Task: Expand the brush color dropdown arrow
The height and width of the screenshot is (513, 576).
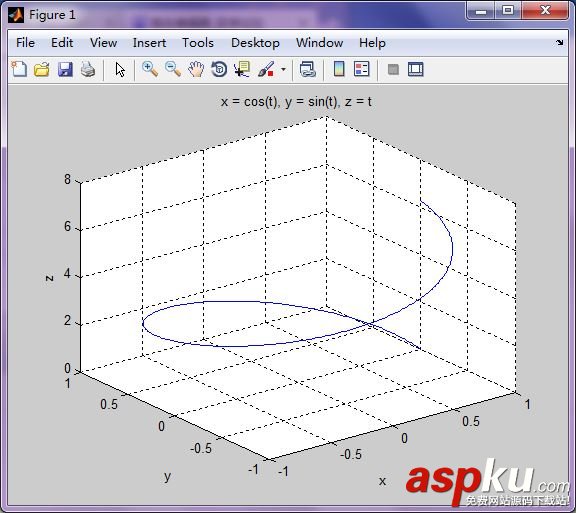Action: [283, 69]
